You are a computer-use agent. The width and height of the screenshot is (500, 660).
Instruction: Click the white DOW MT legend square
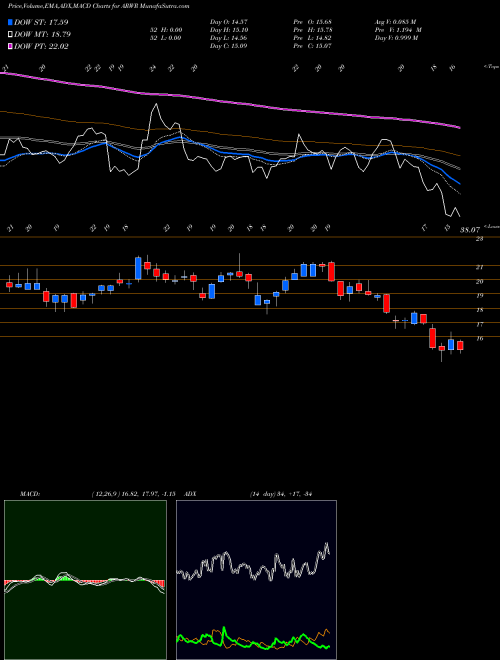coord(11,35)
